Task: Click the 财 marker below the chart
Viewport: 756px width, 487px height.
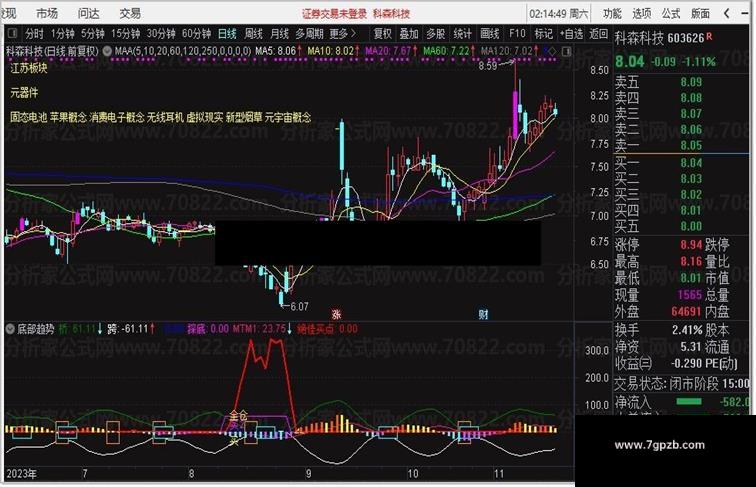Action: pos(483,314)
